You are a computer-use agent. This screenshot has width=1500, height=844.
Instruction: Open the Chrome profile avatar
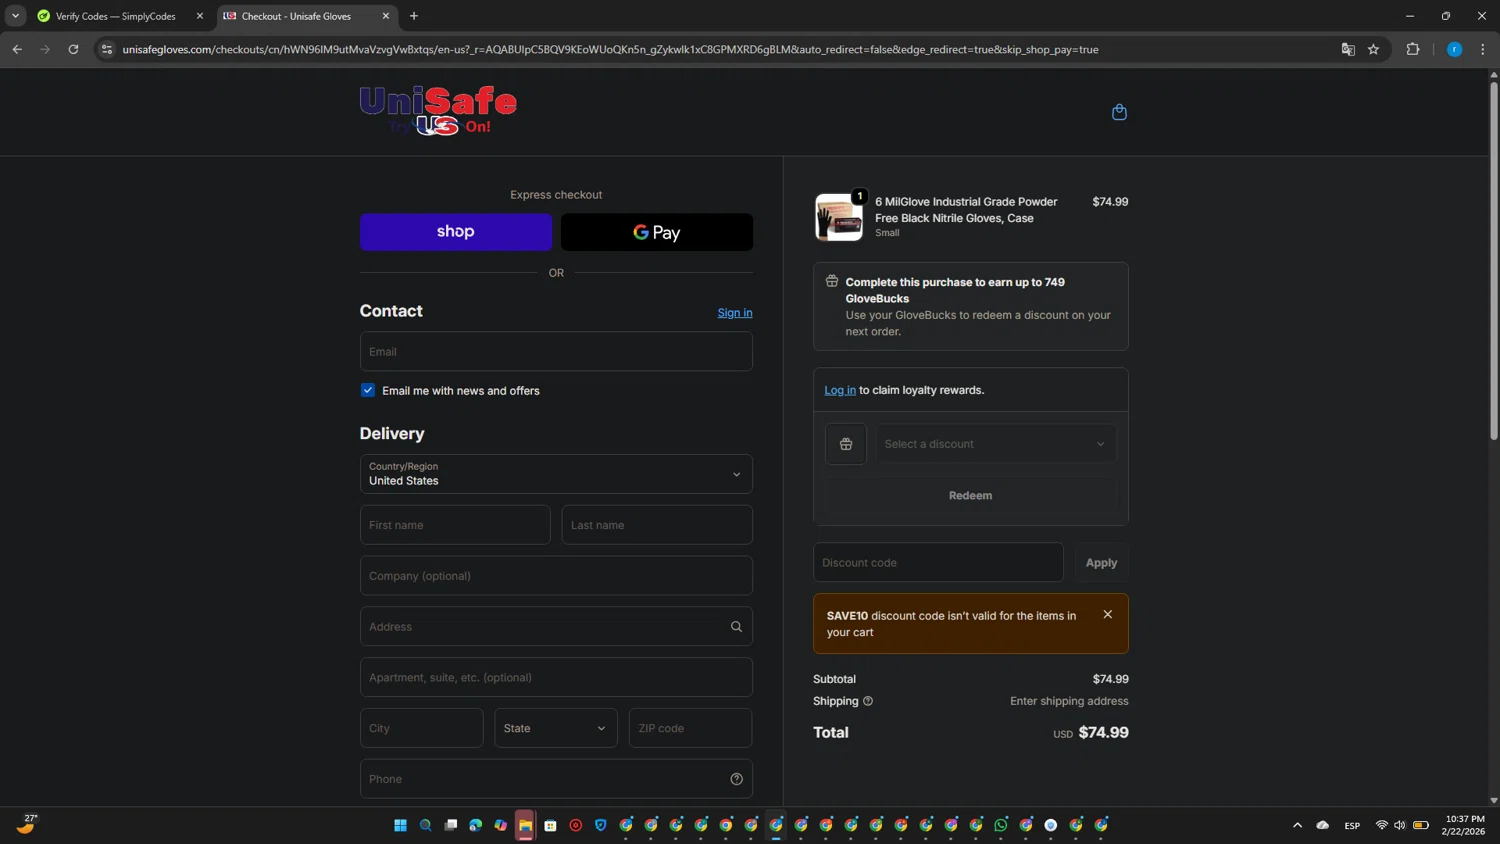pos(1454,49)
